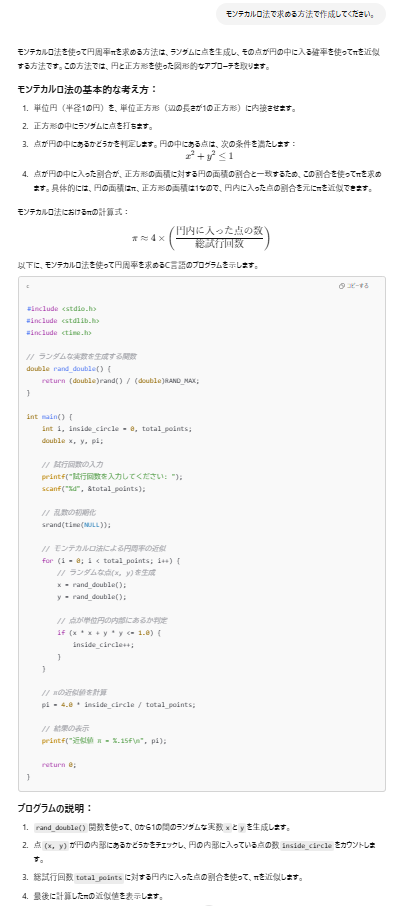409x906 pixels.
Task: Click the 'c' language label of code block
Action: click(x=28, y=286)
